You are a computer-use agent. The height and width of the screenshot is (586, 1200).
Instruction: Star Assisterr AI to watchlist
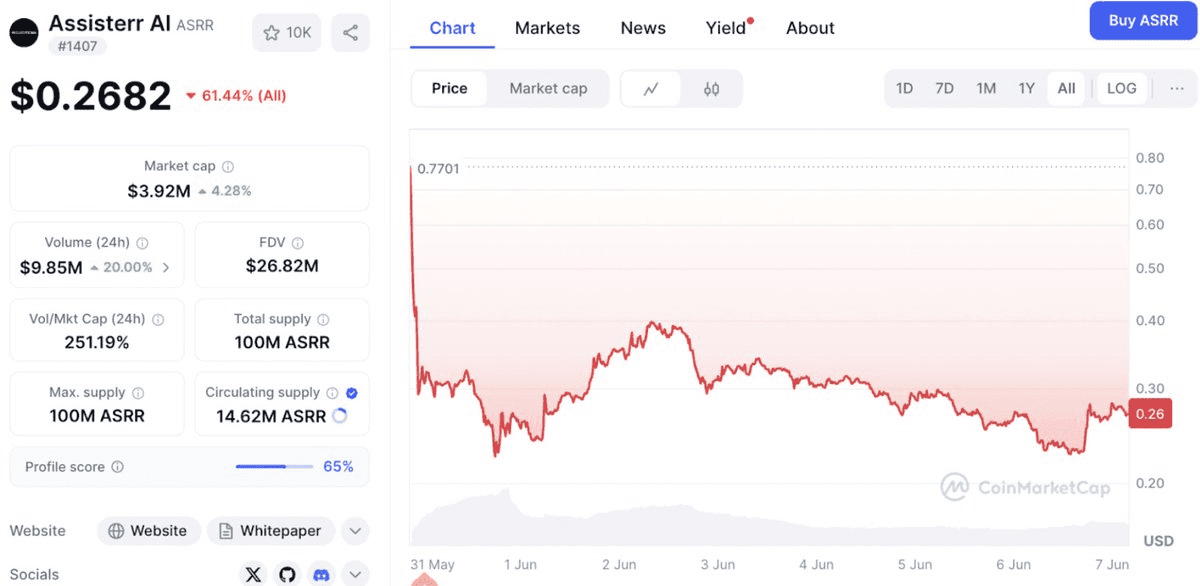click(286, 33)
